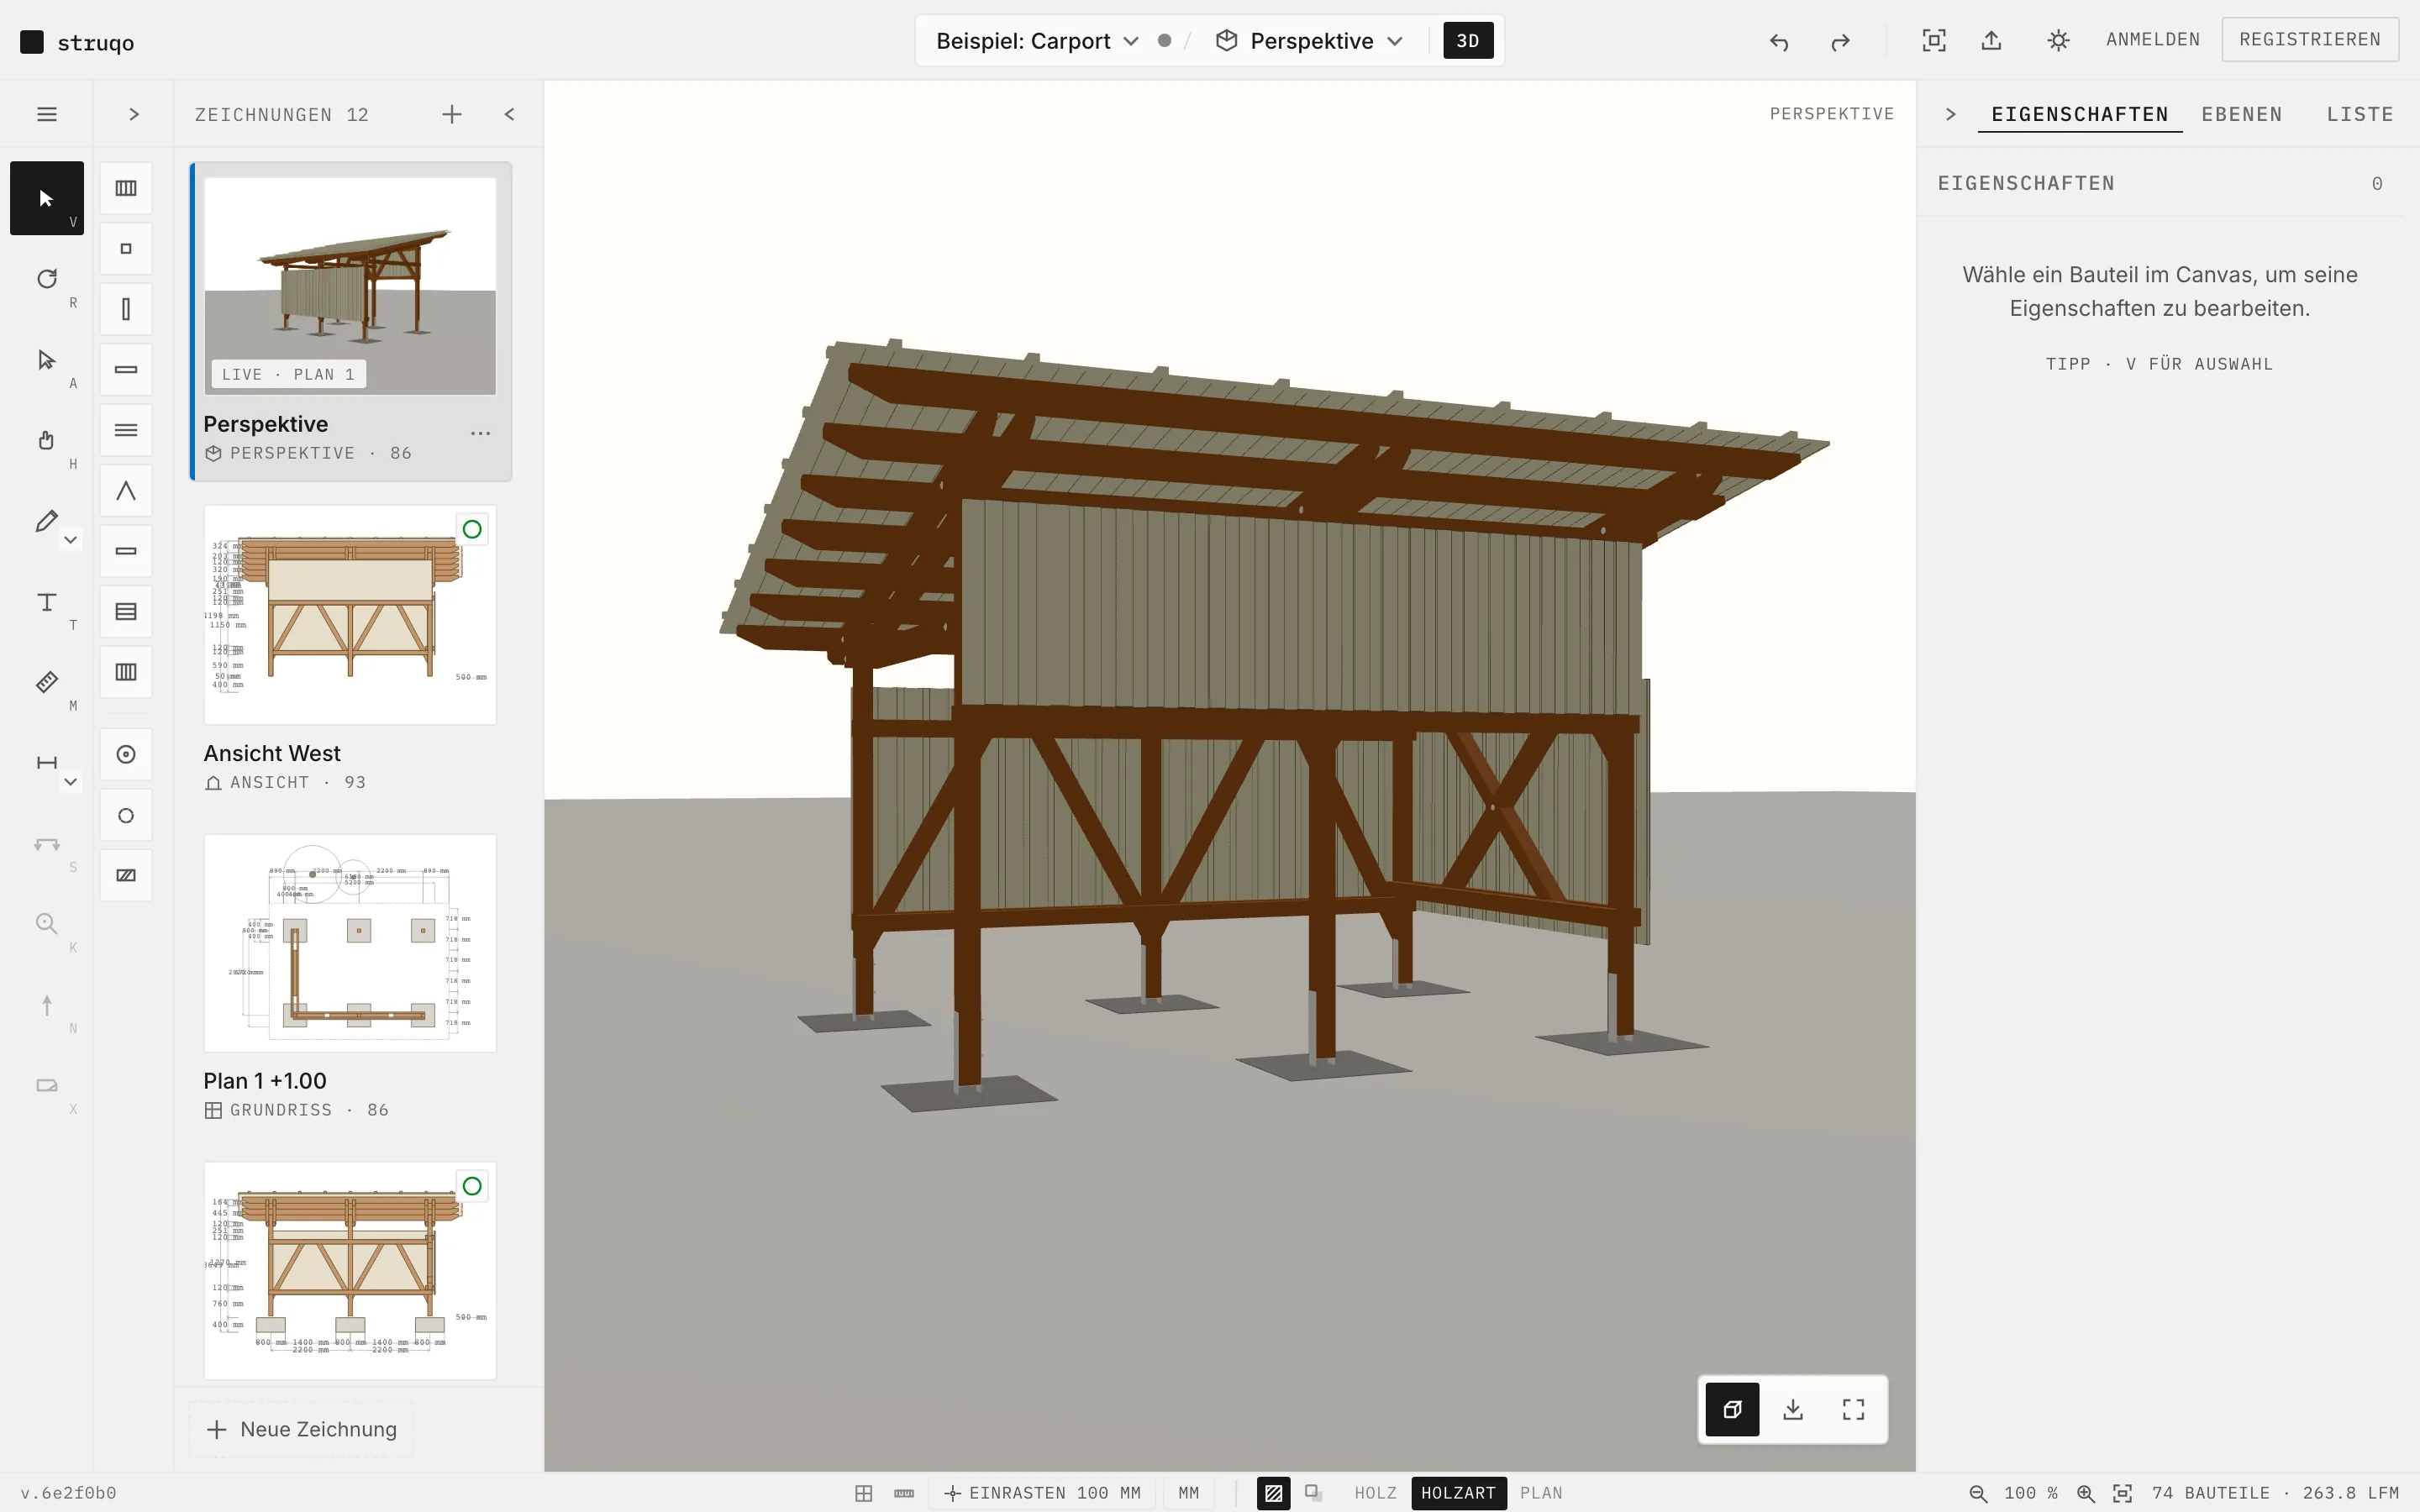The image size is (2420, 1512).
Task: Click the REGISTRIEREN button
Action: tap(2310, 39)
